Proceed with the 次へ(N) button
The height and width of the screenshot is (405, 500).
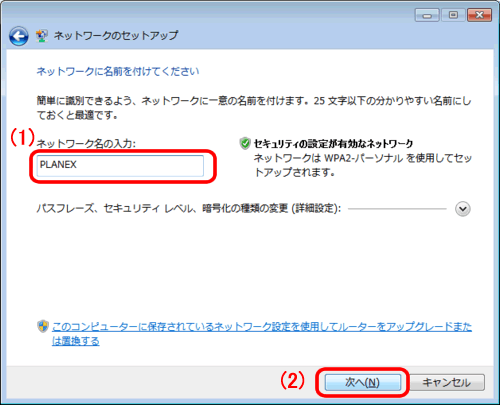363,382
